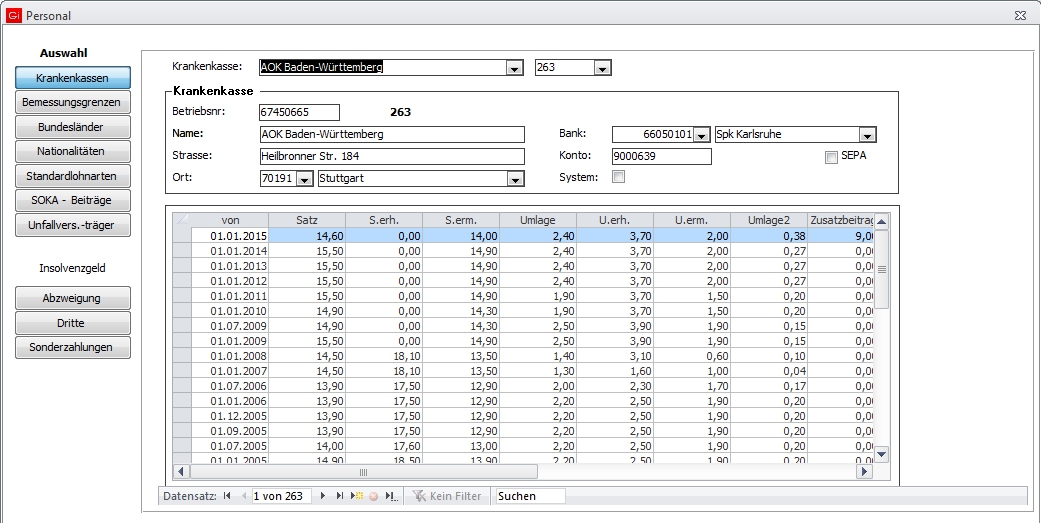Open Nationalitäten section

(x=73, y=151)
